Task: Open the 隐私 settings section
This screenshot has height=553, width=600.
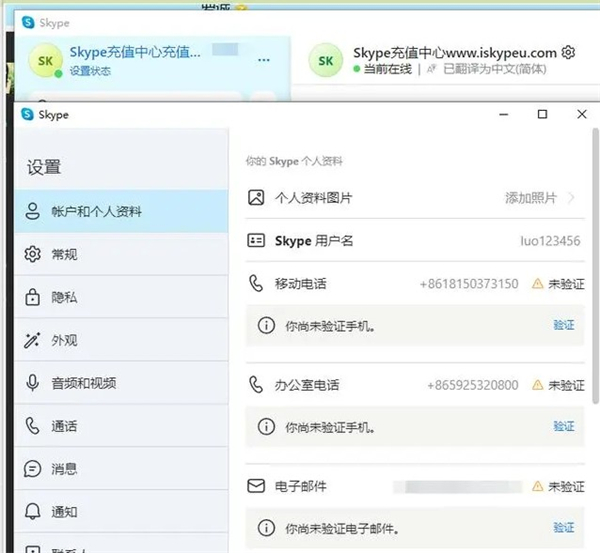Action: 121,297
